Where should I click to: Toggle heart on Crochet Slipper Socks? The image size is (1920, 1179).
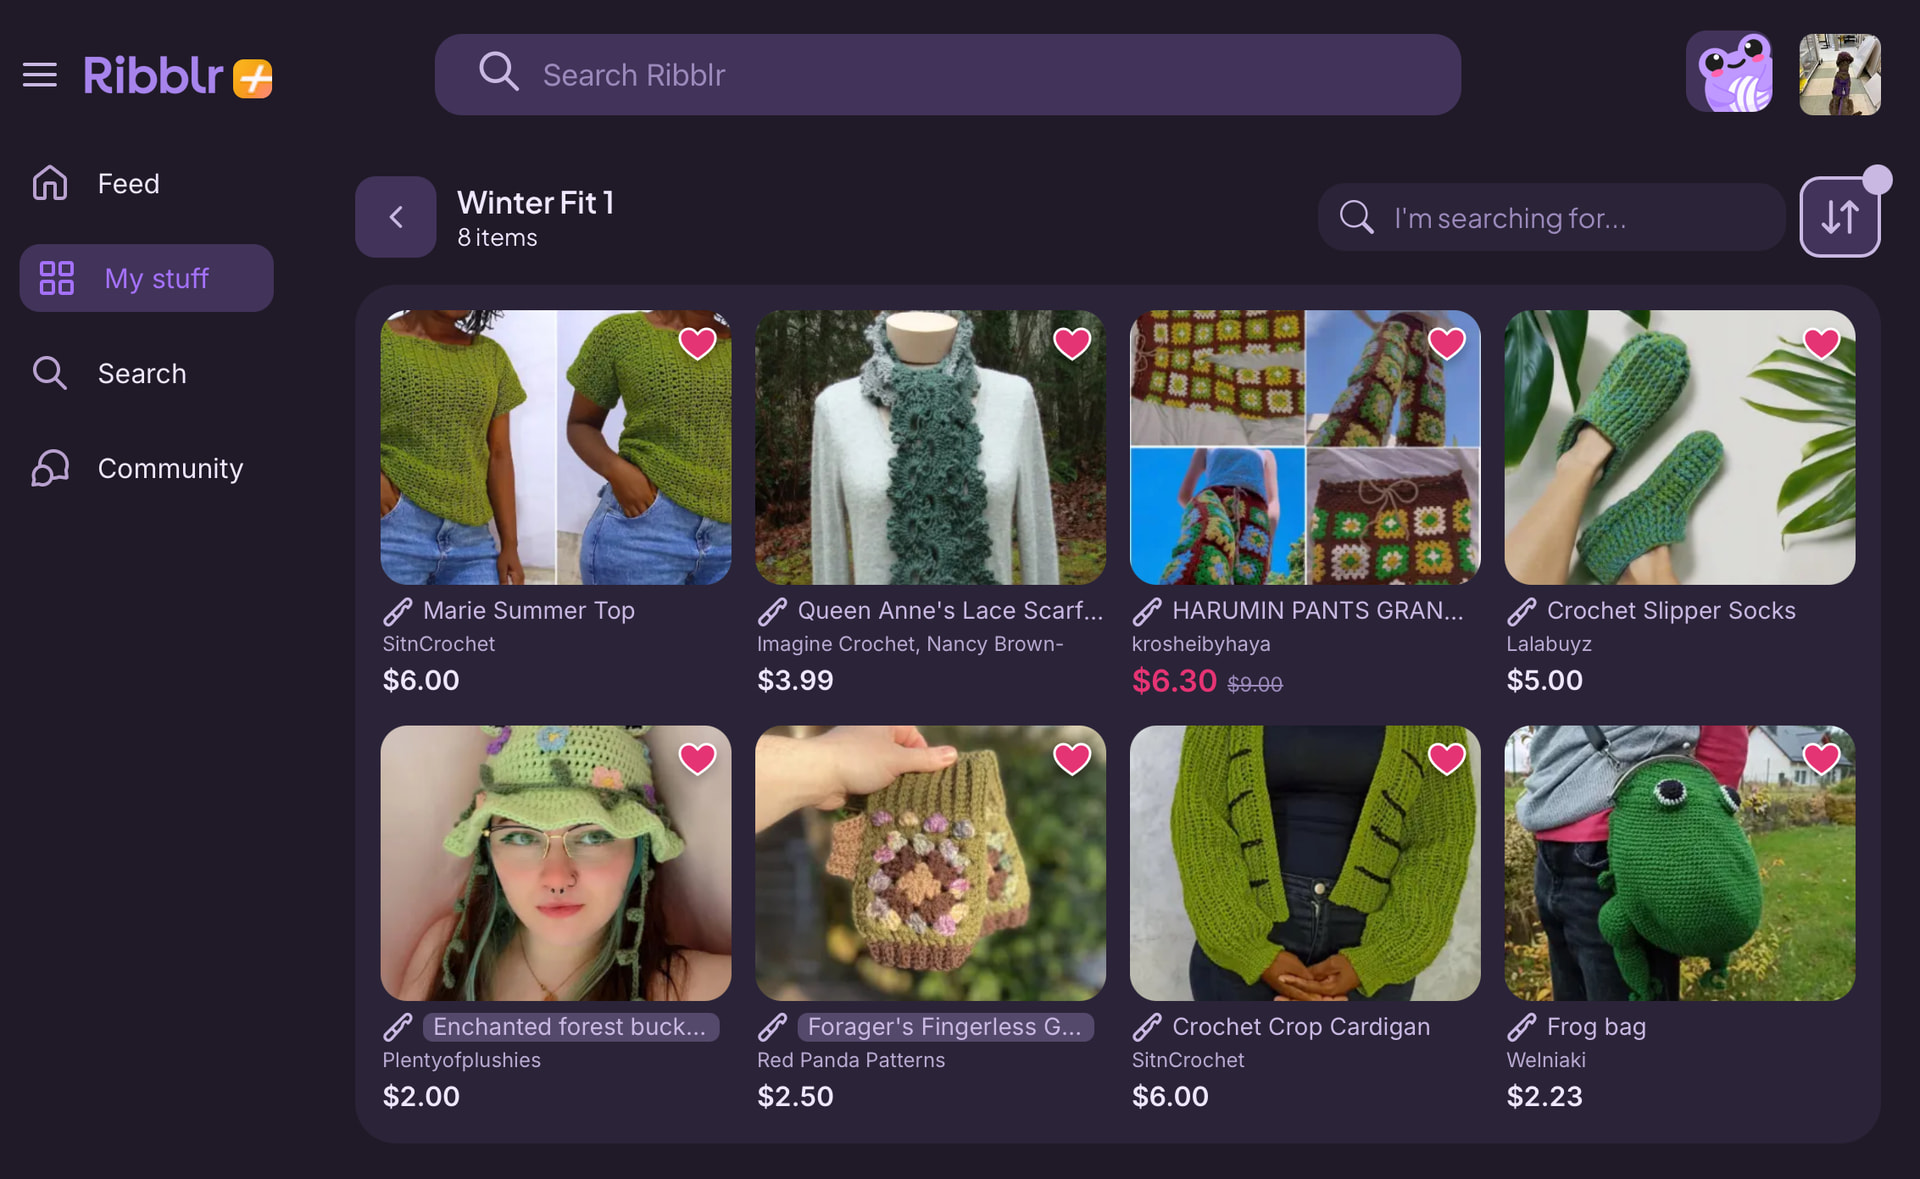click(1821, 343)
